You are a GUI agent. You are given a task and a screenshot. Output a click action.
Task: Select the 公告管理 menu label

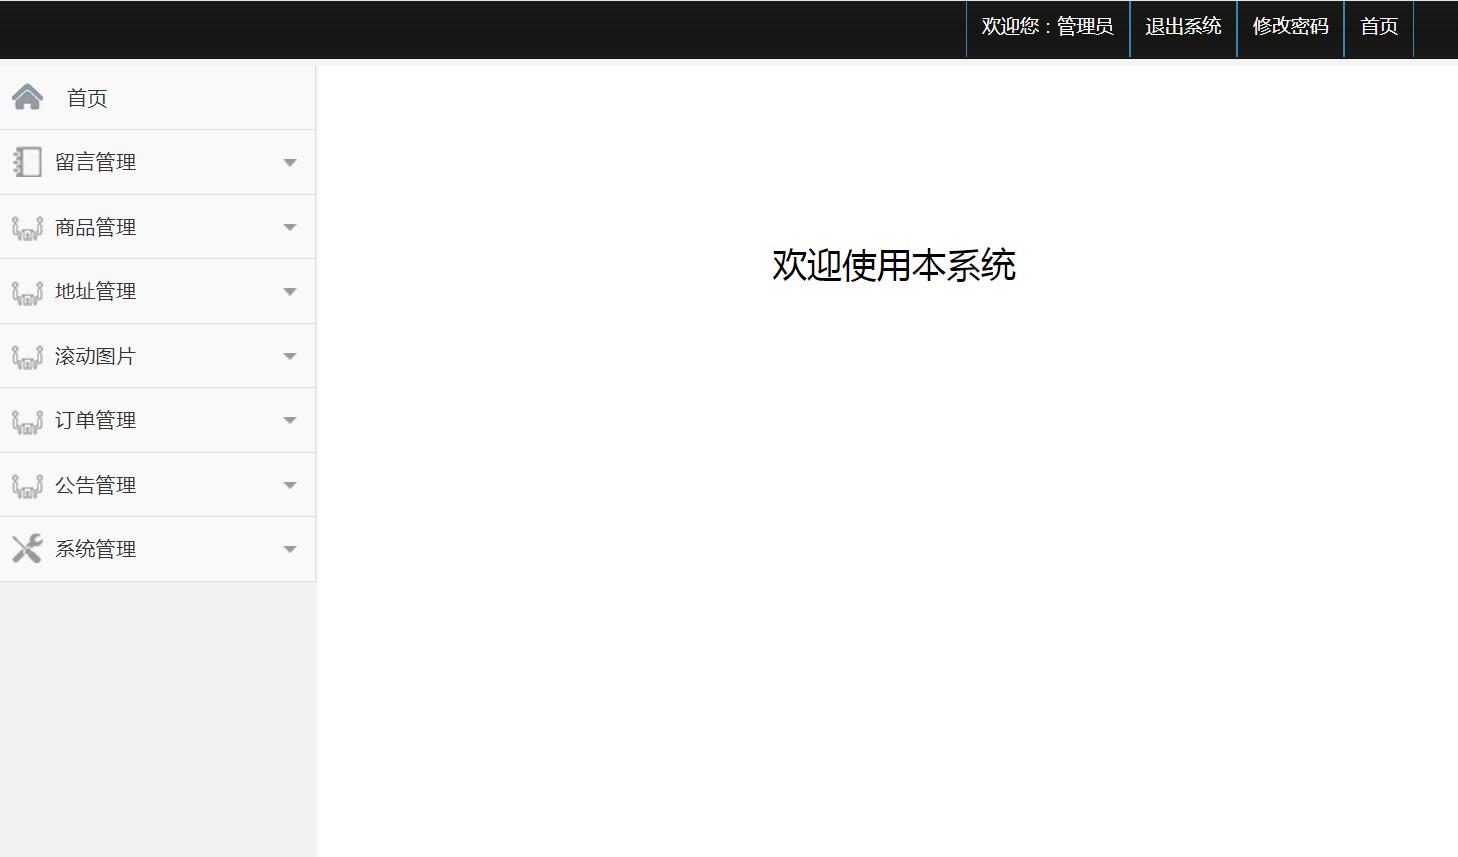pyautogui.click(x=95, y=485)
